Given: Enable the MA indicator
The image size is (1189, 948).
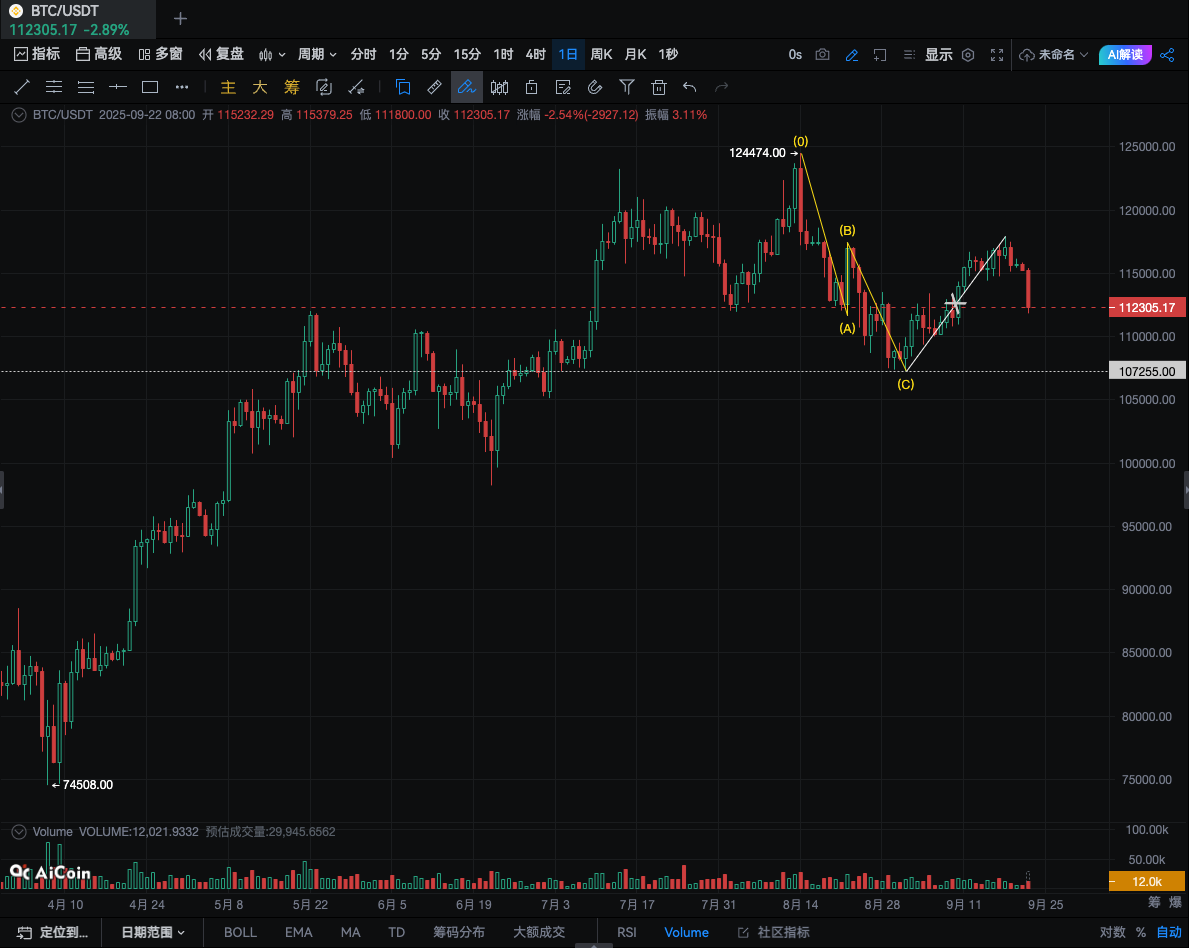Looking at the screenshot, I should point(350,932).
